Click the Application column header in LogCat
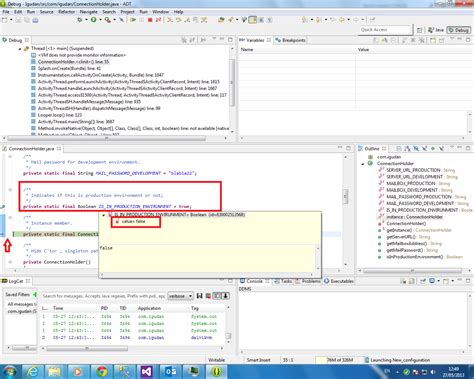Screen dimensions: 474x379 pos(149,308)
